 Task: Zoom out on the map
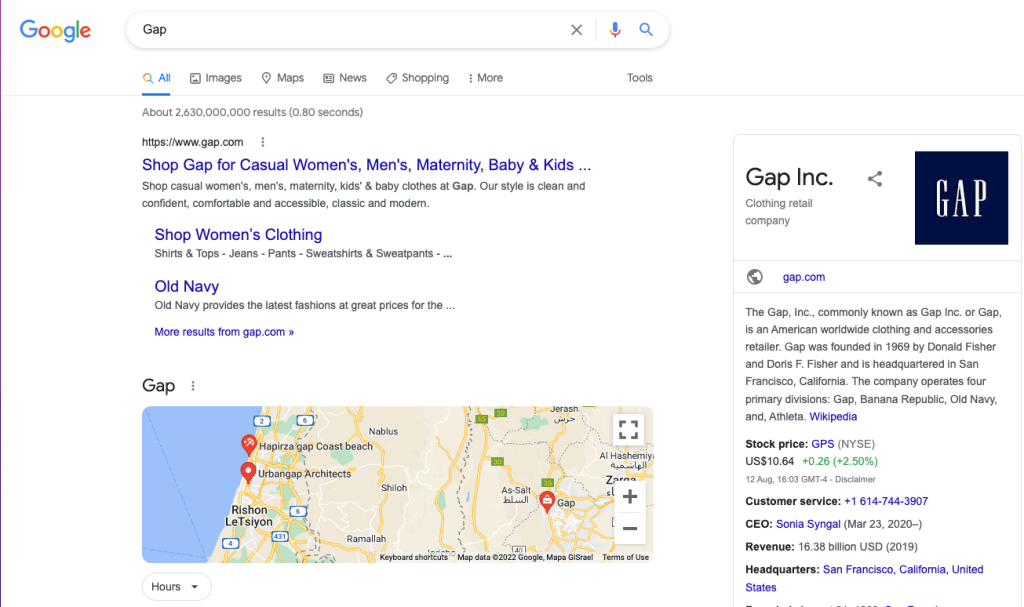(x=630, y=528)
